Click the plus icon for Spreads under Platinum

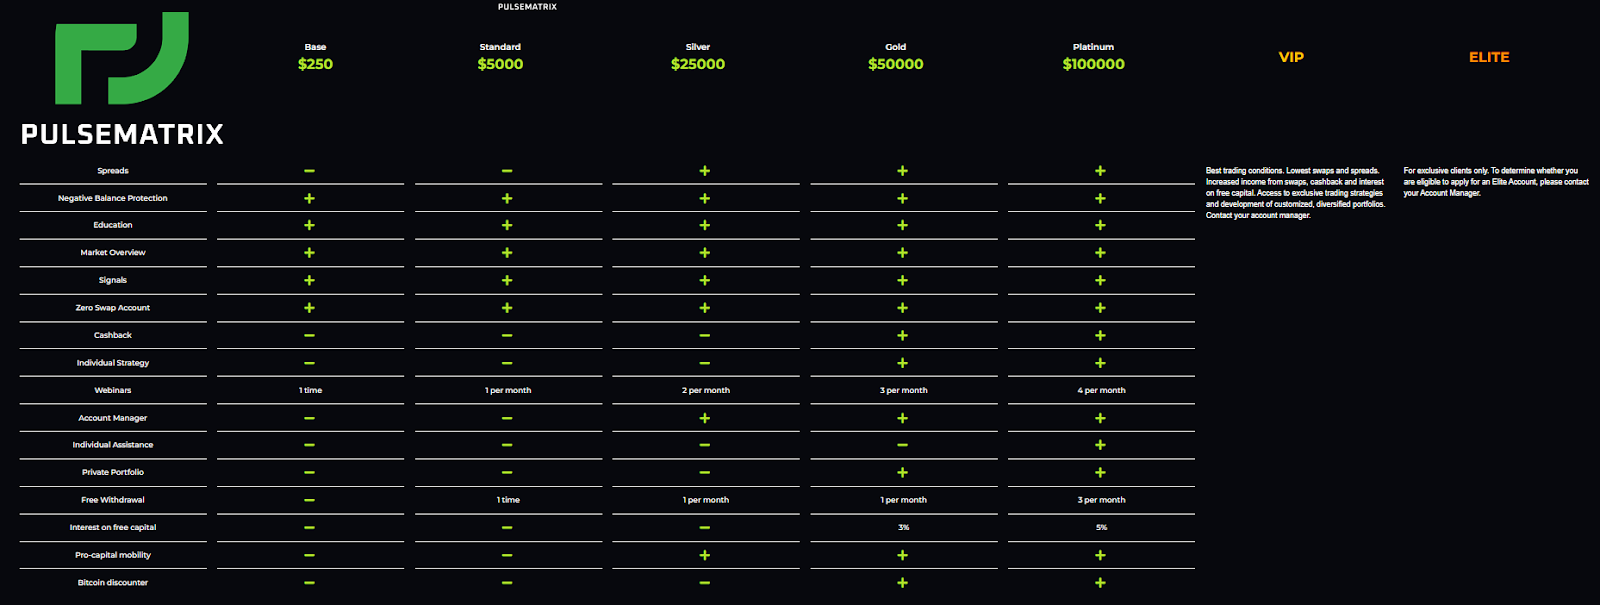pos(1100,171)
